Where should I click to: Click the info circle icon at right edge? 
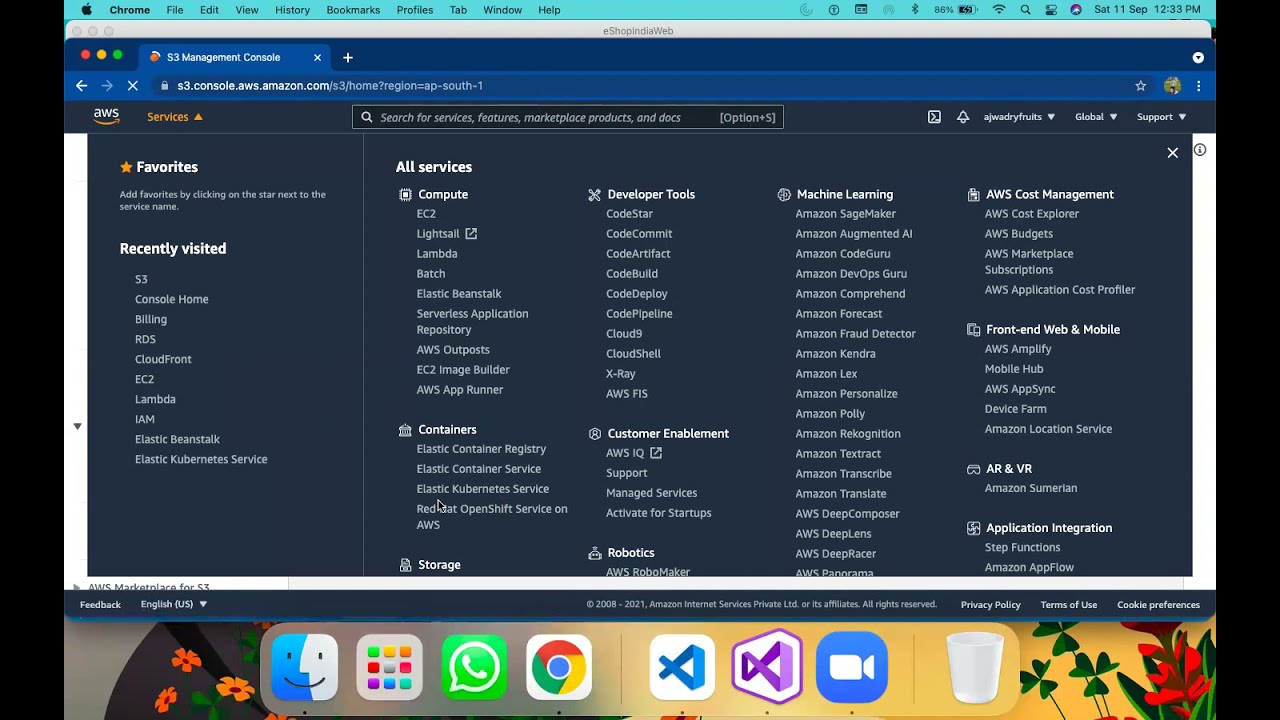[1200, 150]
